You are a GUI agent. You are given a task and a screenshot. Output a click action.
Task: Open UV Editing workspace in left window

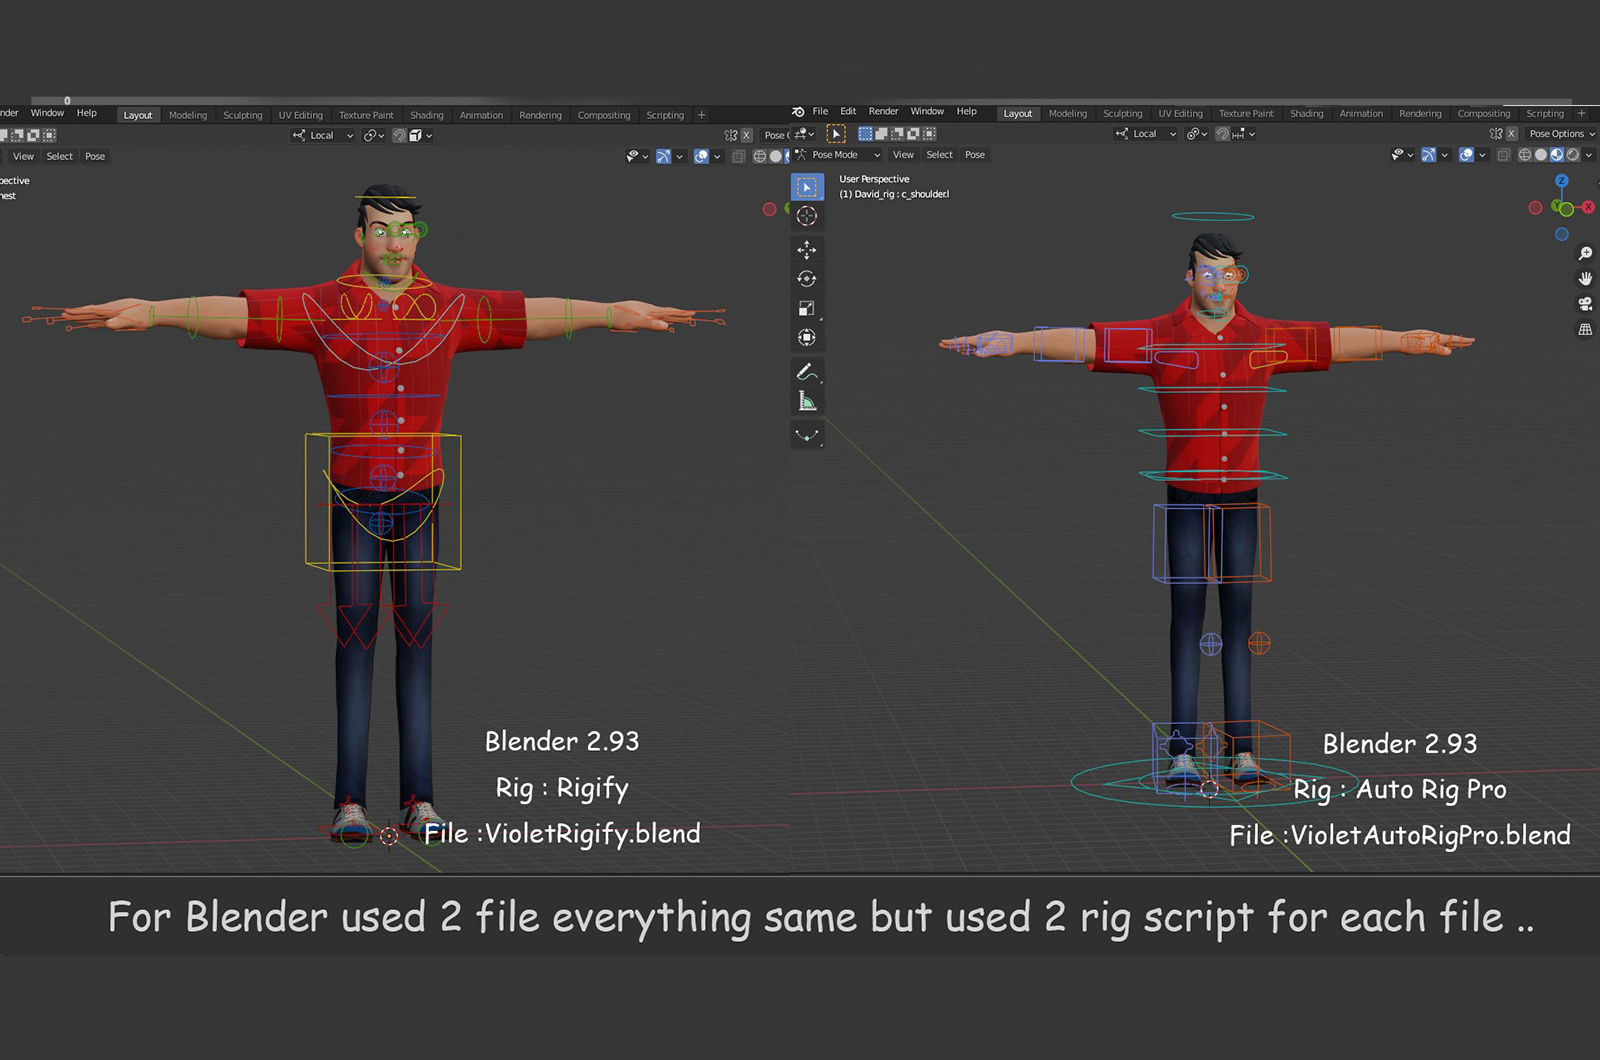(x=301, y=116)
